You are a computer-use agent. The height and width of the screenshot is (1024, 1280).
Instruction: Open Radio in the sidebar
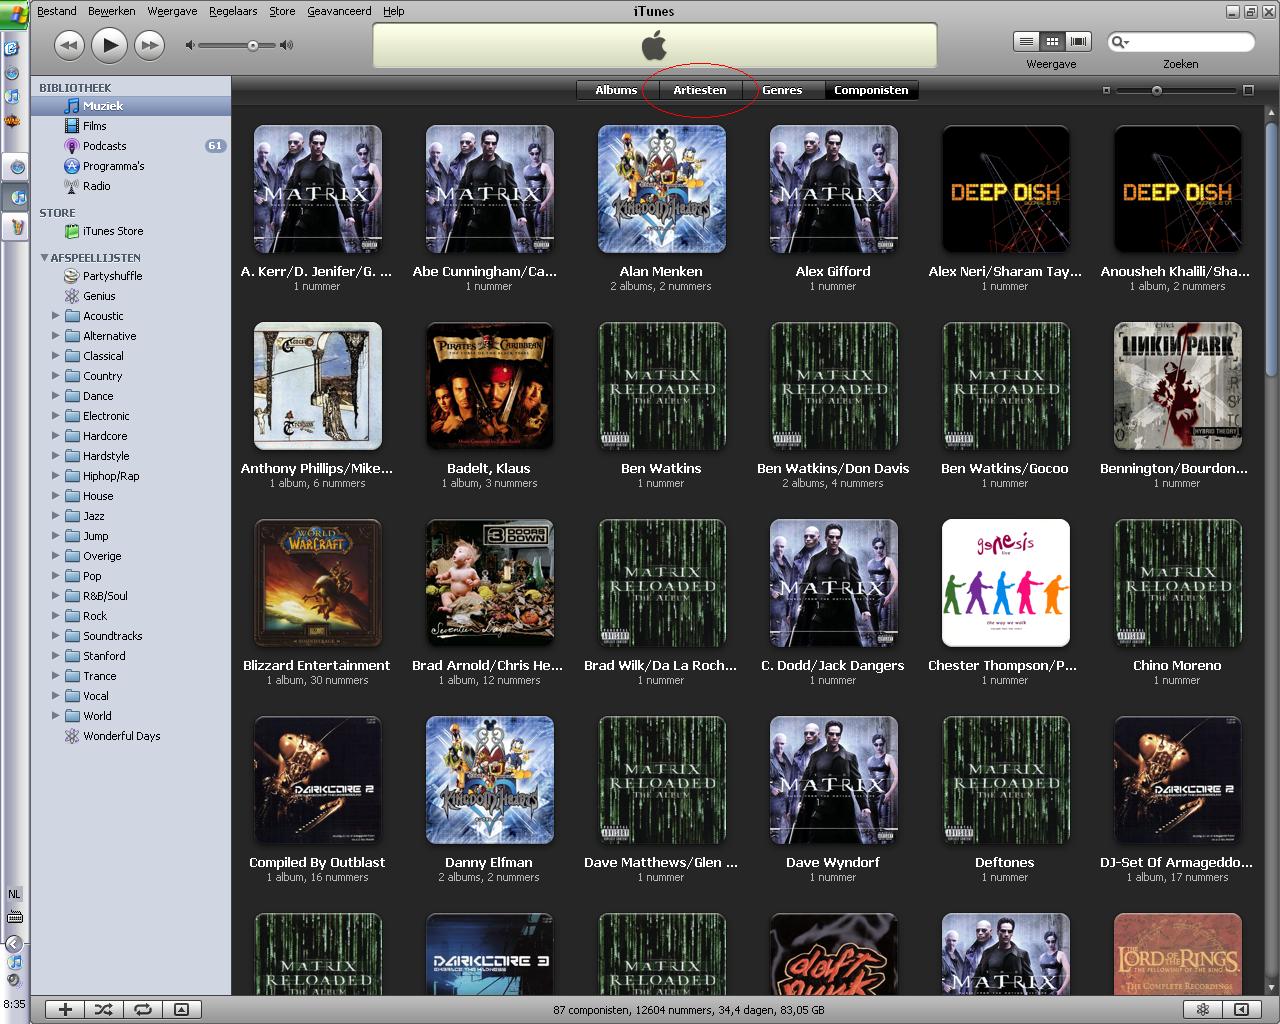(131, 186)
